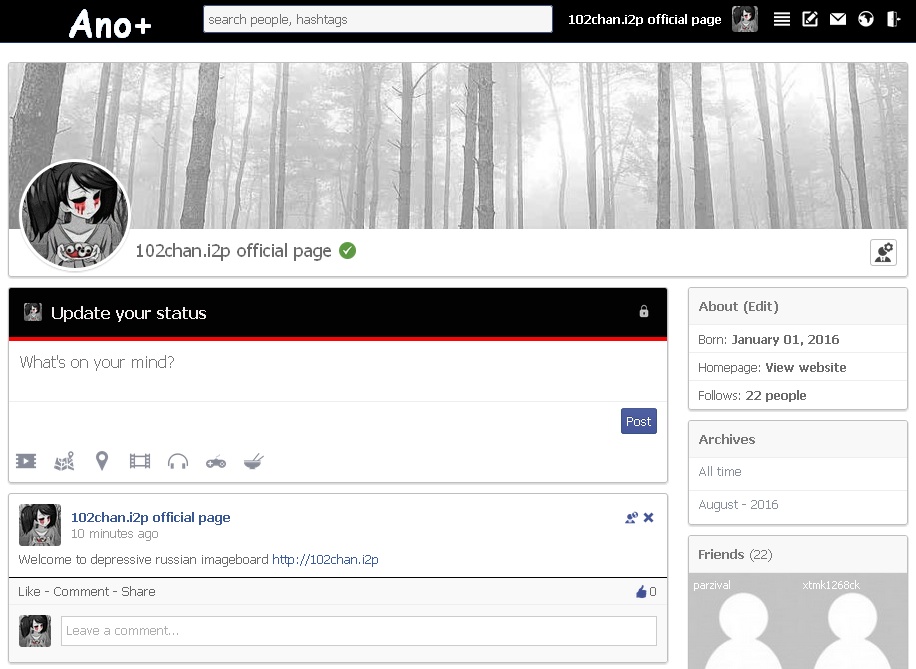The image size is (916, 669).
Task: Open the 102chan.i2p official page name in top bar
Action: [x=644, y=19]
